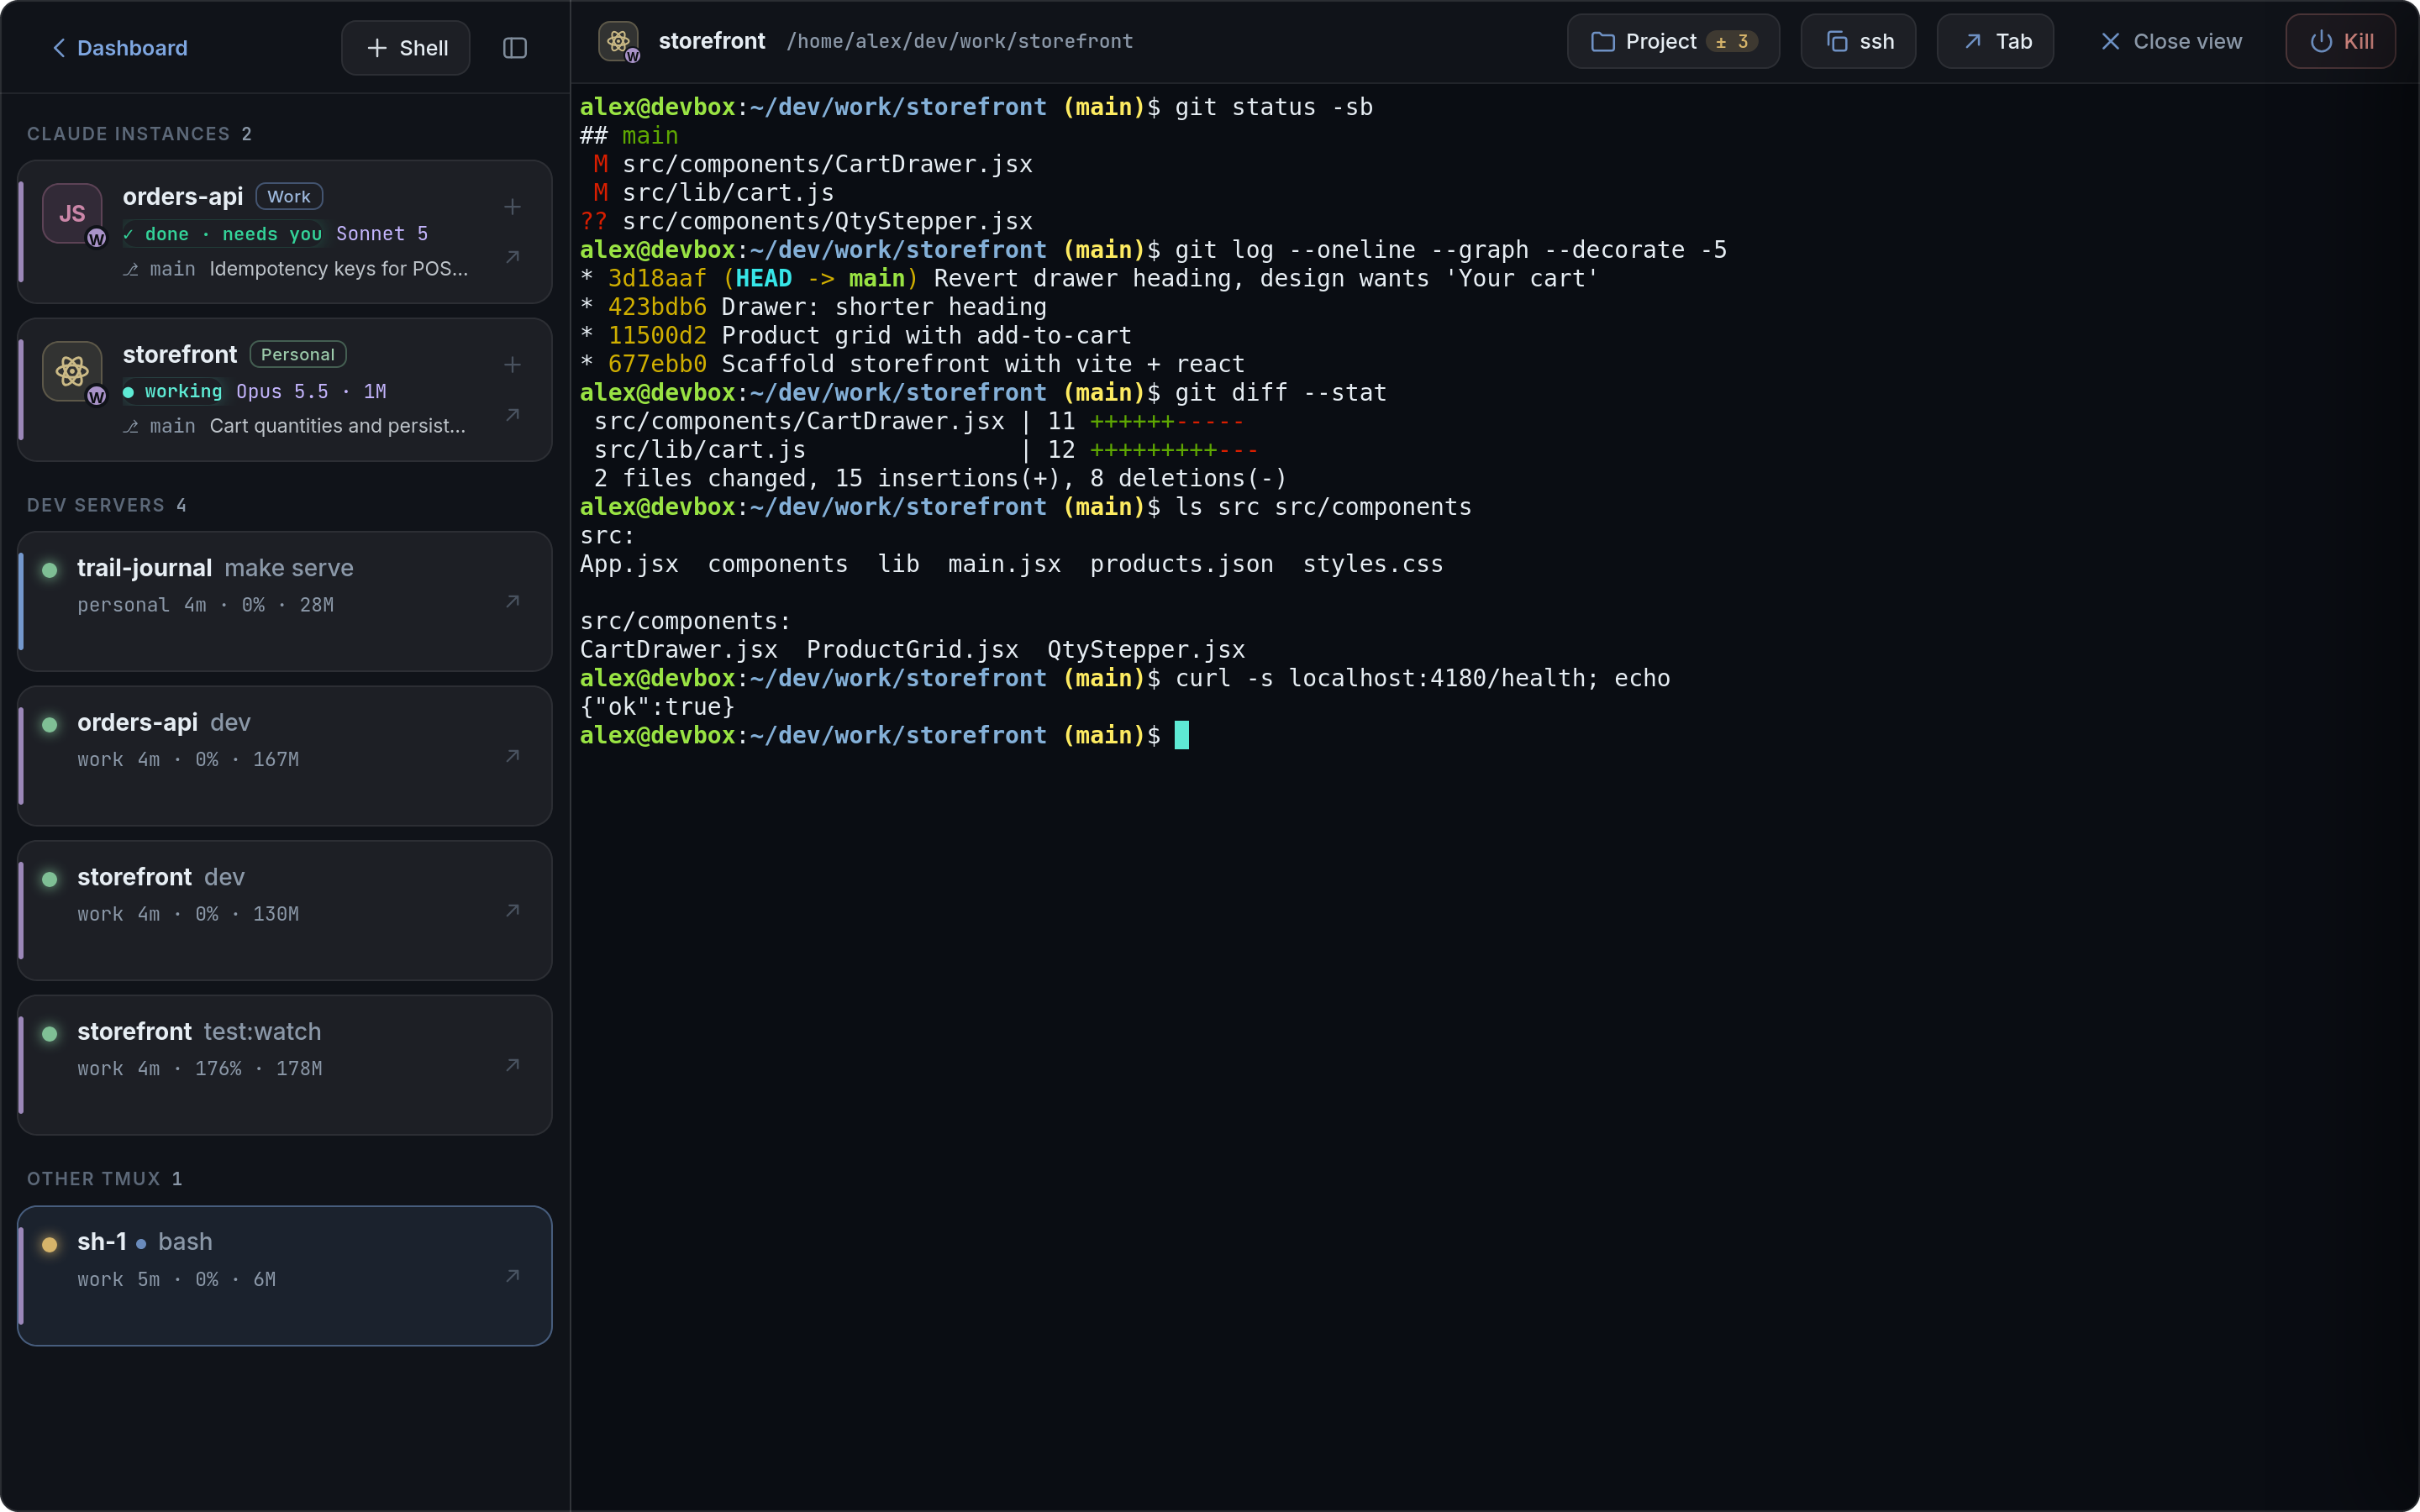Open a new Shell

click(406, 48)
